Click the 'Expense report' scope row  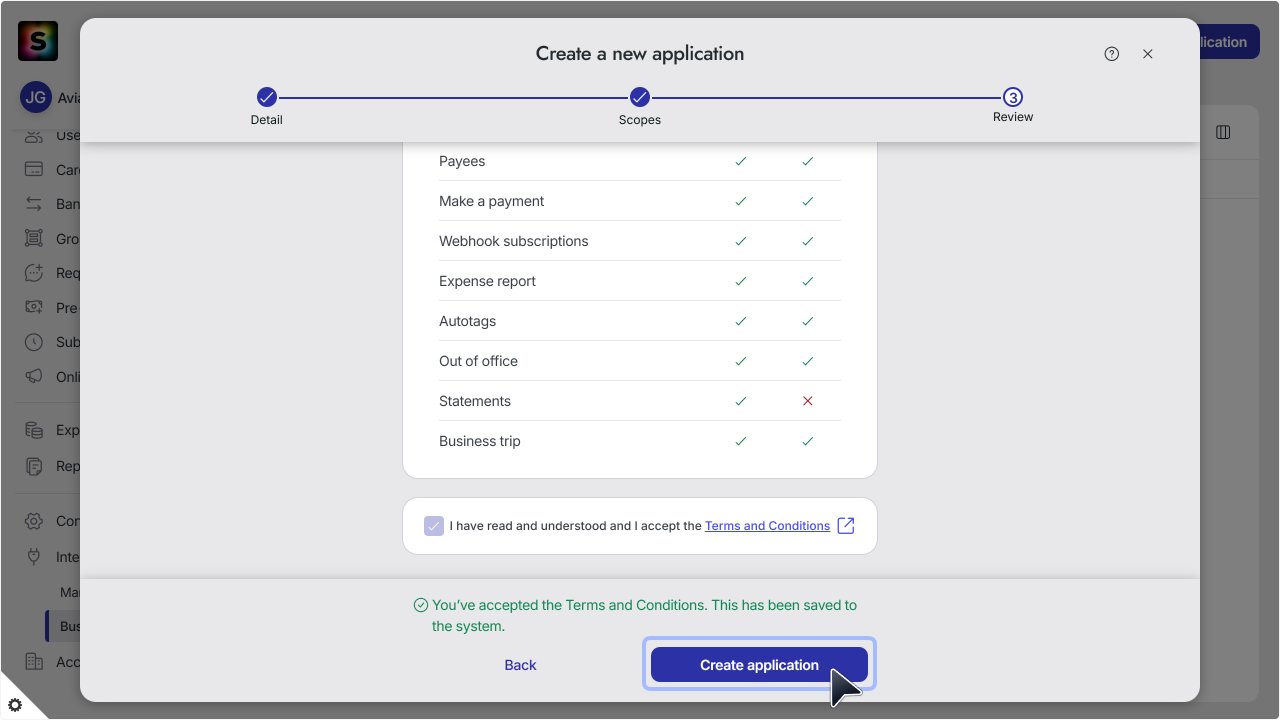[x=640, y=281]
